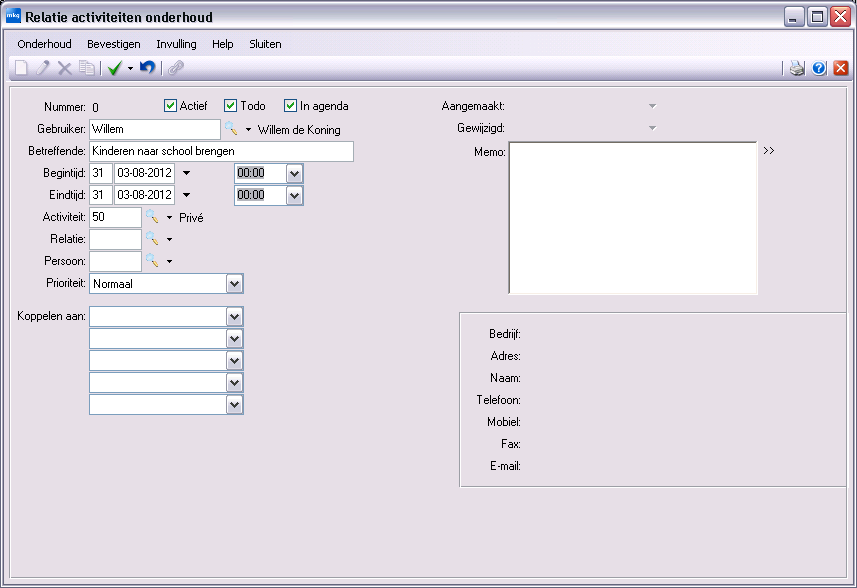Click the grey Delete X toolbar icon
857x588 pixels.
[x=65, y=68]
